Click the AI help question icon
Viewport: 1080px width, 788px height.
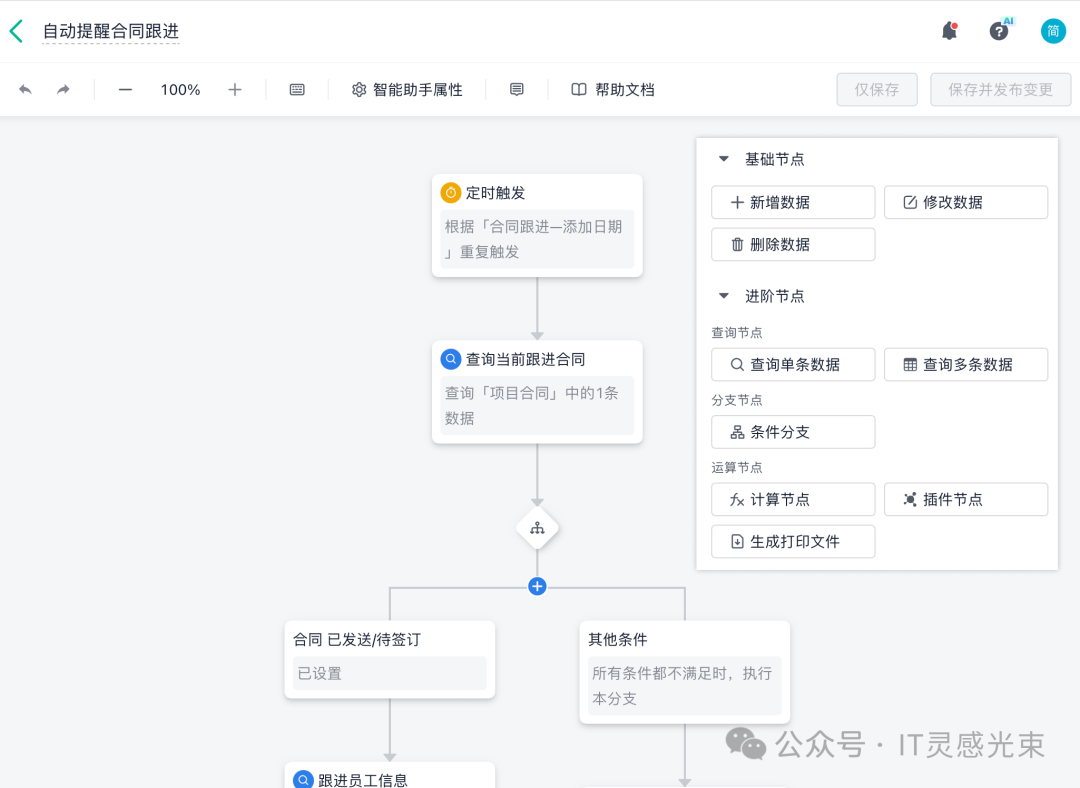coord(999,31)
